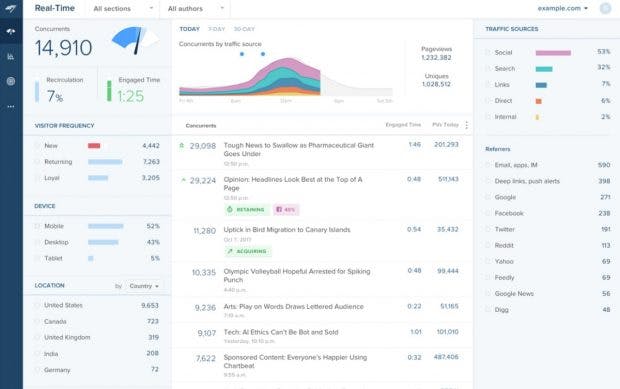Open the column options kebab menu
The height and width of the screenshot is (389, 620).
coord(467,125)
